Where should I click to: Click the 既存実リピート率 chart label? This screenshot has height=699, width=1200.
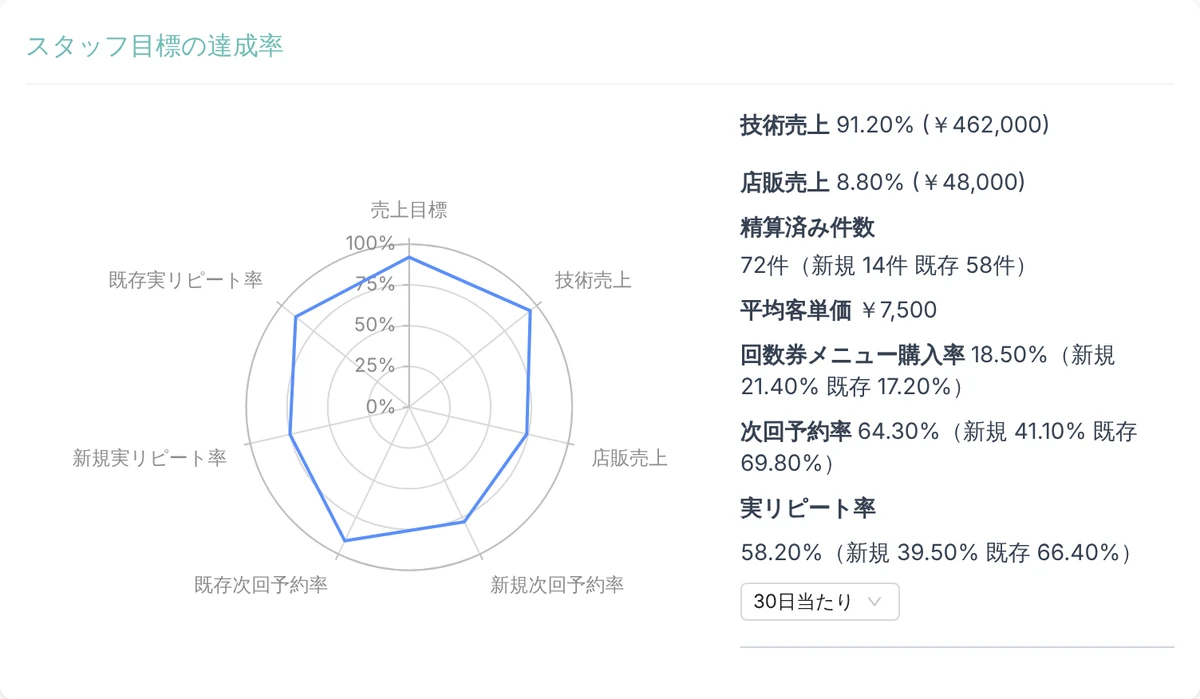pyautogui.click(x=185, y=281)
